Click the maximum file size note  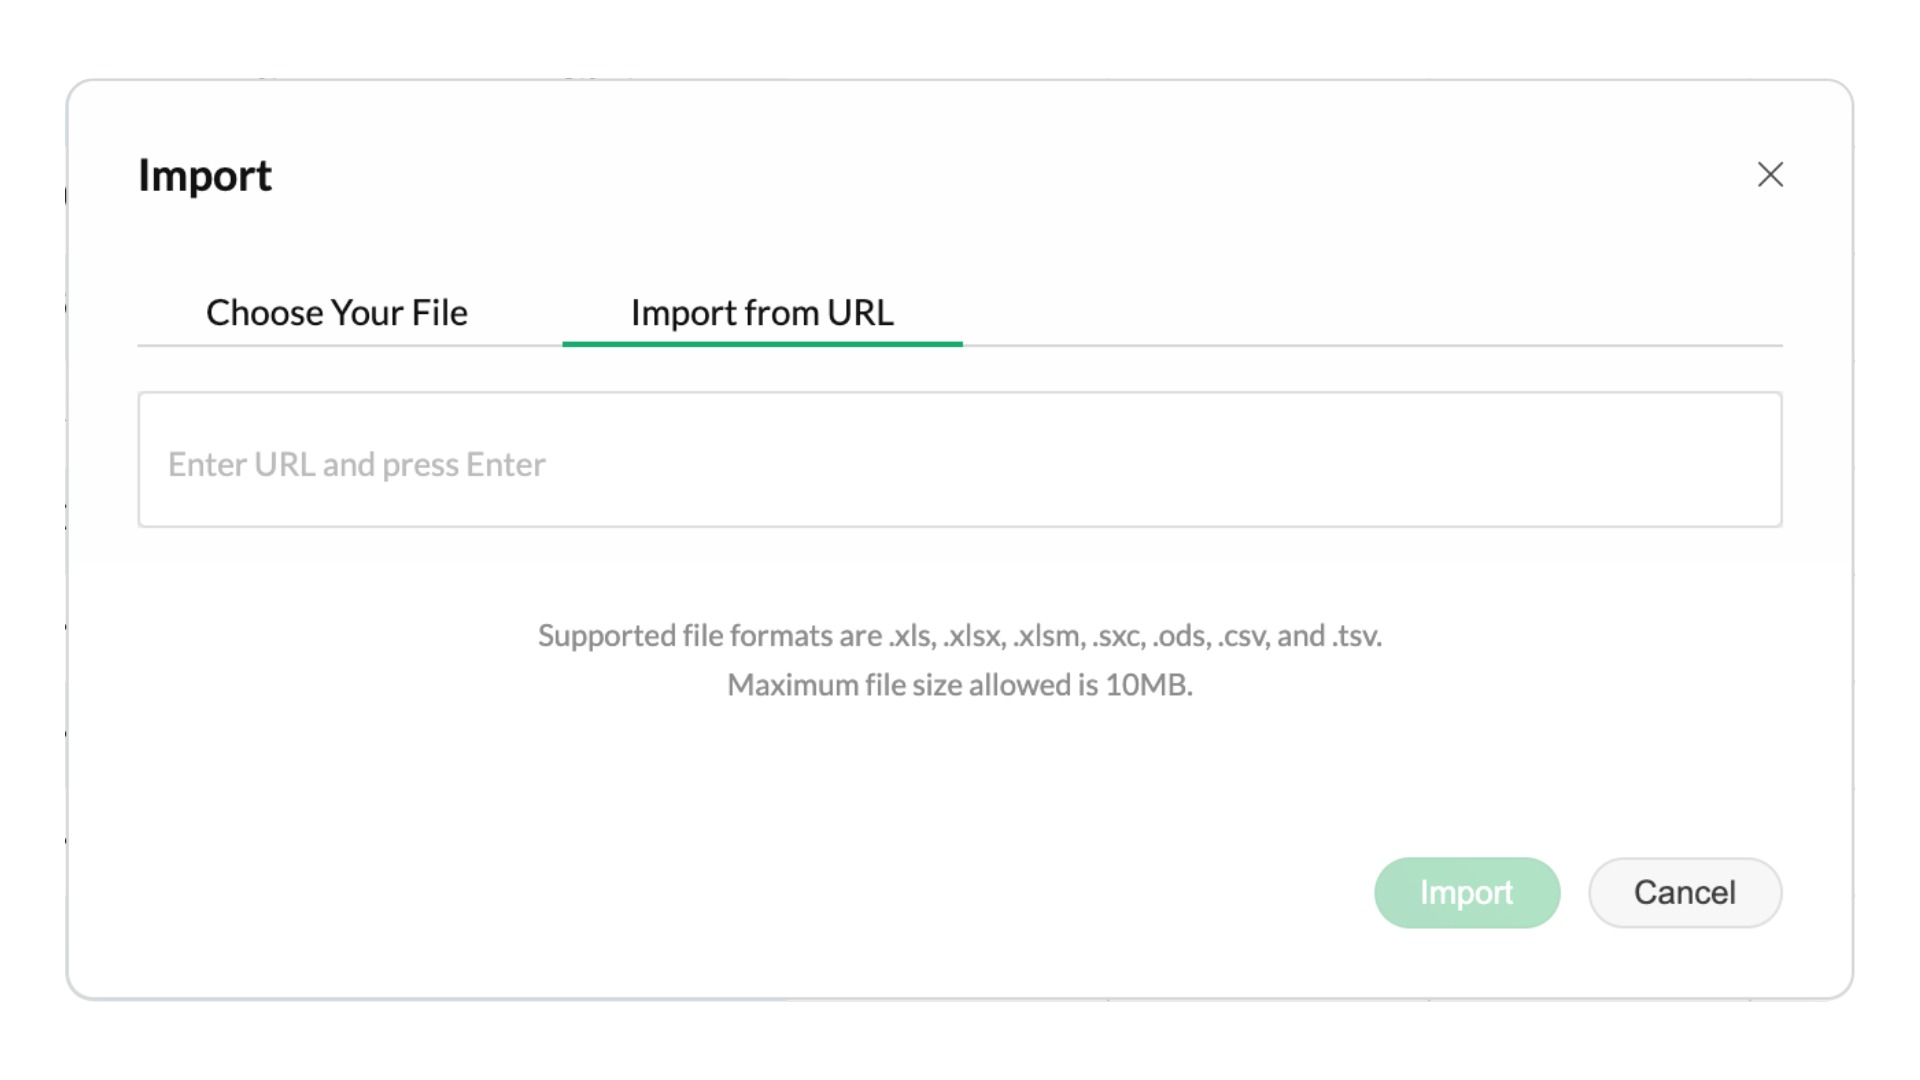point(960,685)
